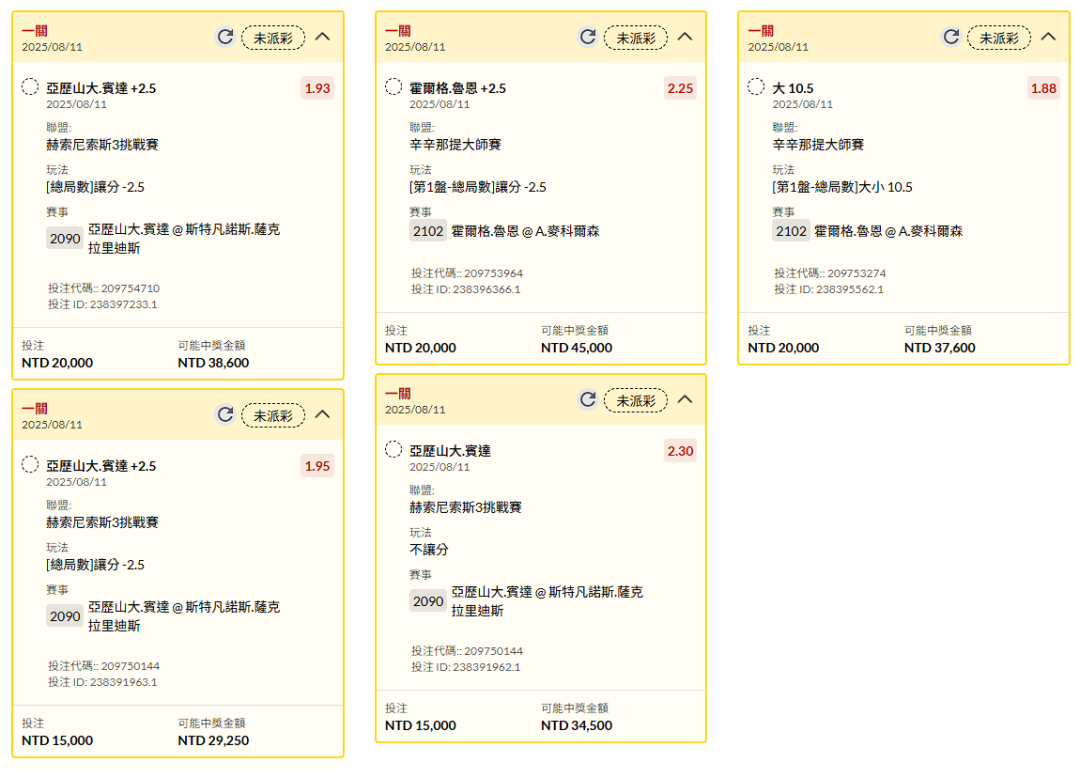Image resolution: width=1080 pixels, height=778 pixels.
Task: Click the 1.88 odds badge
Action: click(x=1043, y=88)
